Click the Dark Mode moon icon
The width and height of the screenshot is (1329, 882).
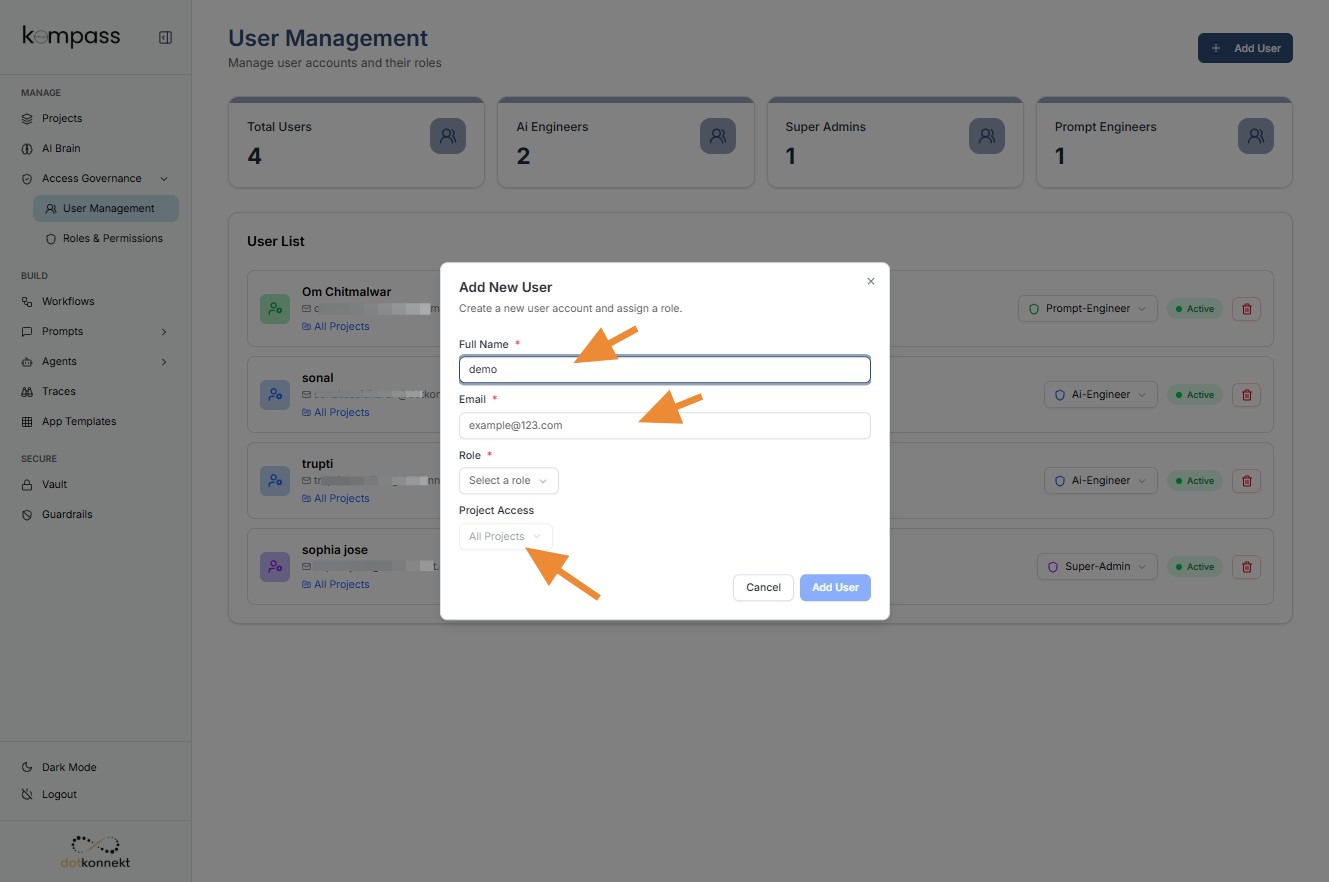click(27, 768)
